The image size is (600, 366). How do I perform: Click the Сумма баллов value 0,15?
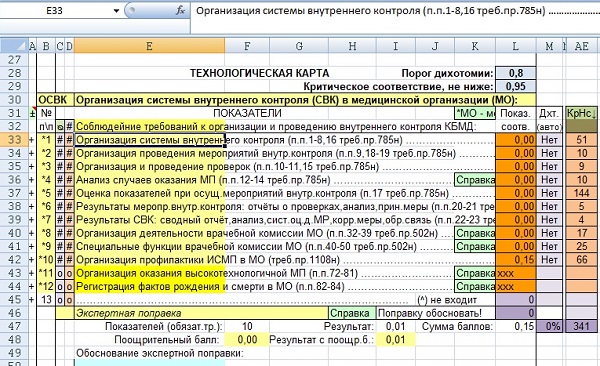click(x=516, y=326)
